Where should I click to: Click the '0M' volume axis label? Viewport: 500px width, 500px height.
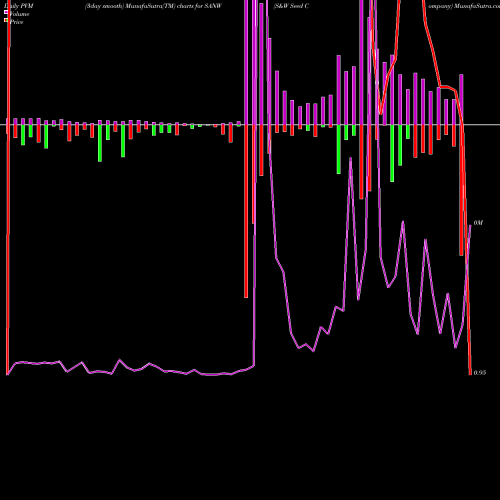tap(478, 223)
